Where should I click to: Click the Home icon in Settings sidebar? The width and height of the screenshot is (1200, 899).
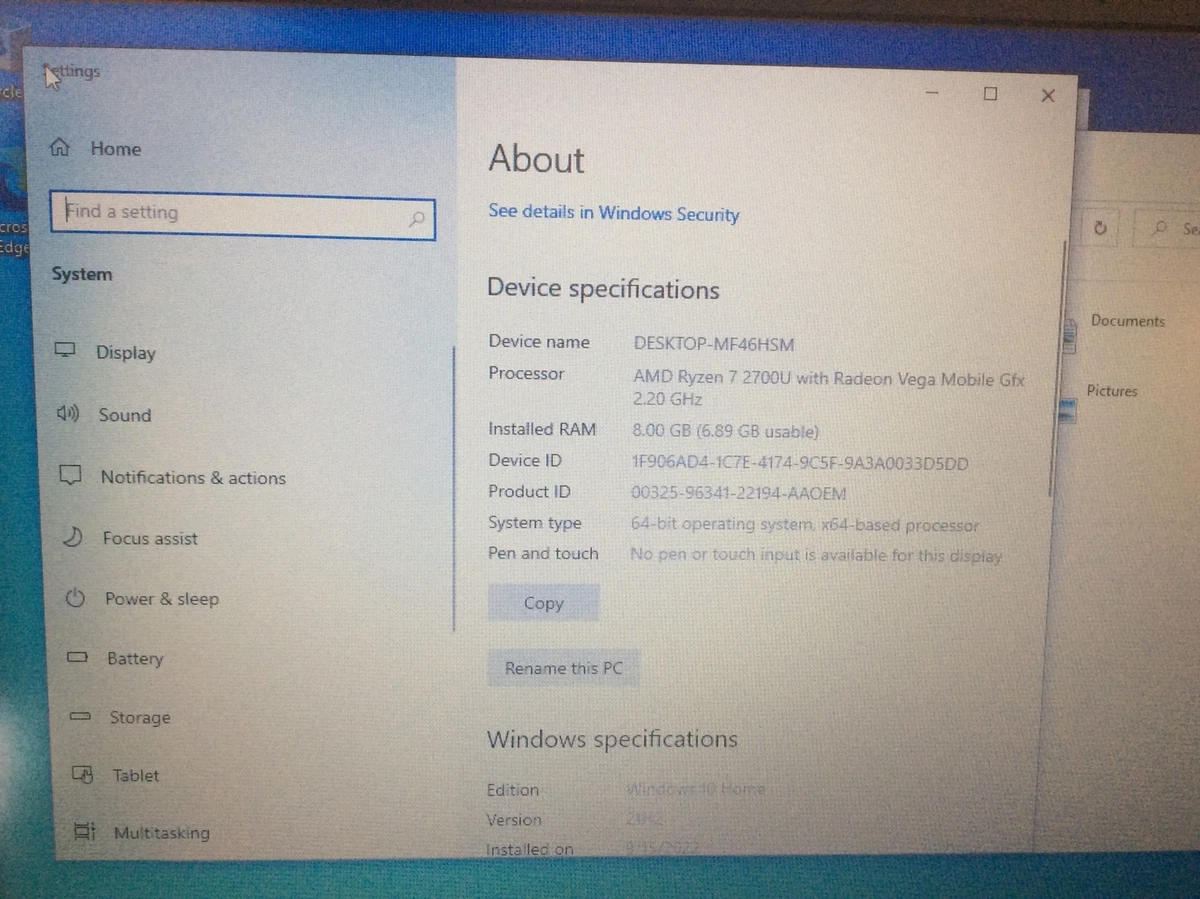pyautogui.click(x=60, y=148)
